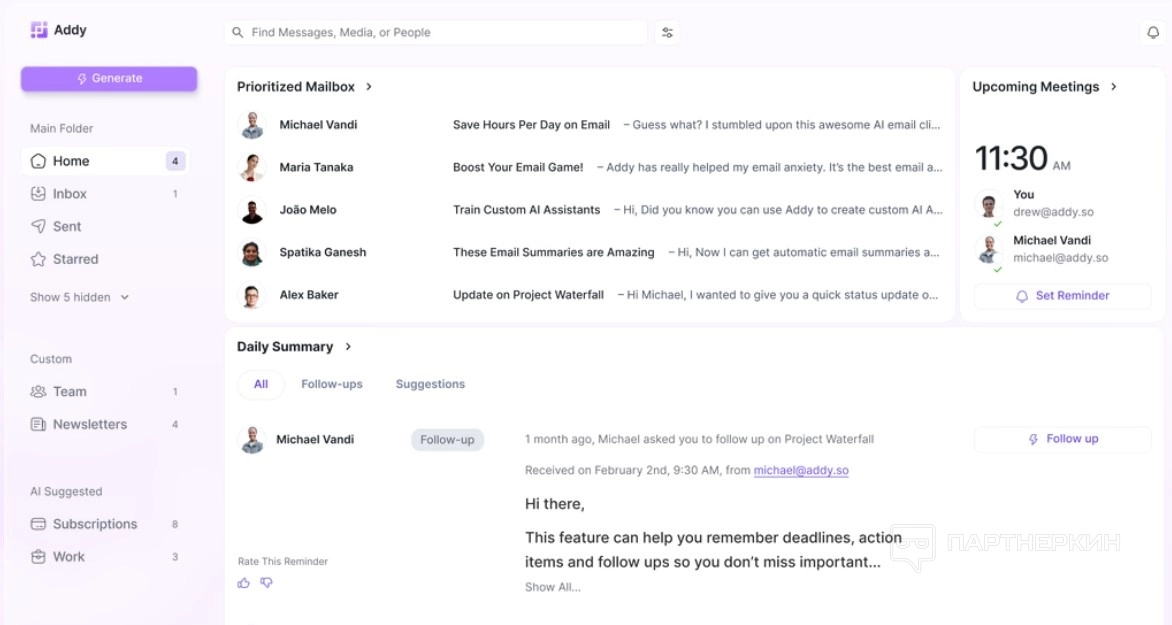Expand the Prioritized Mailbox chevron
This screenshot has height=625, width=1172.
[369, 87]
